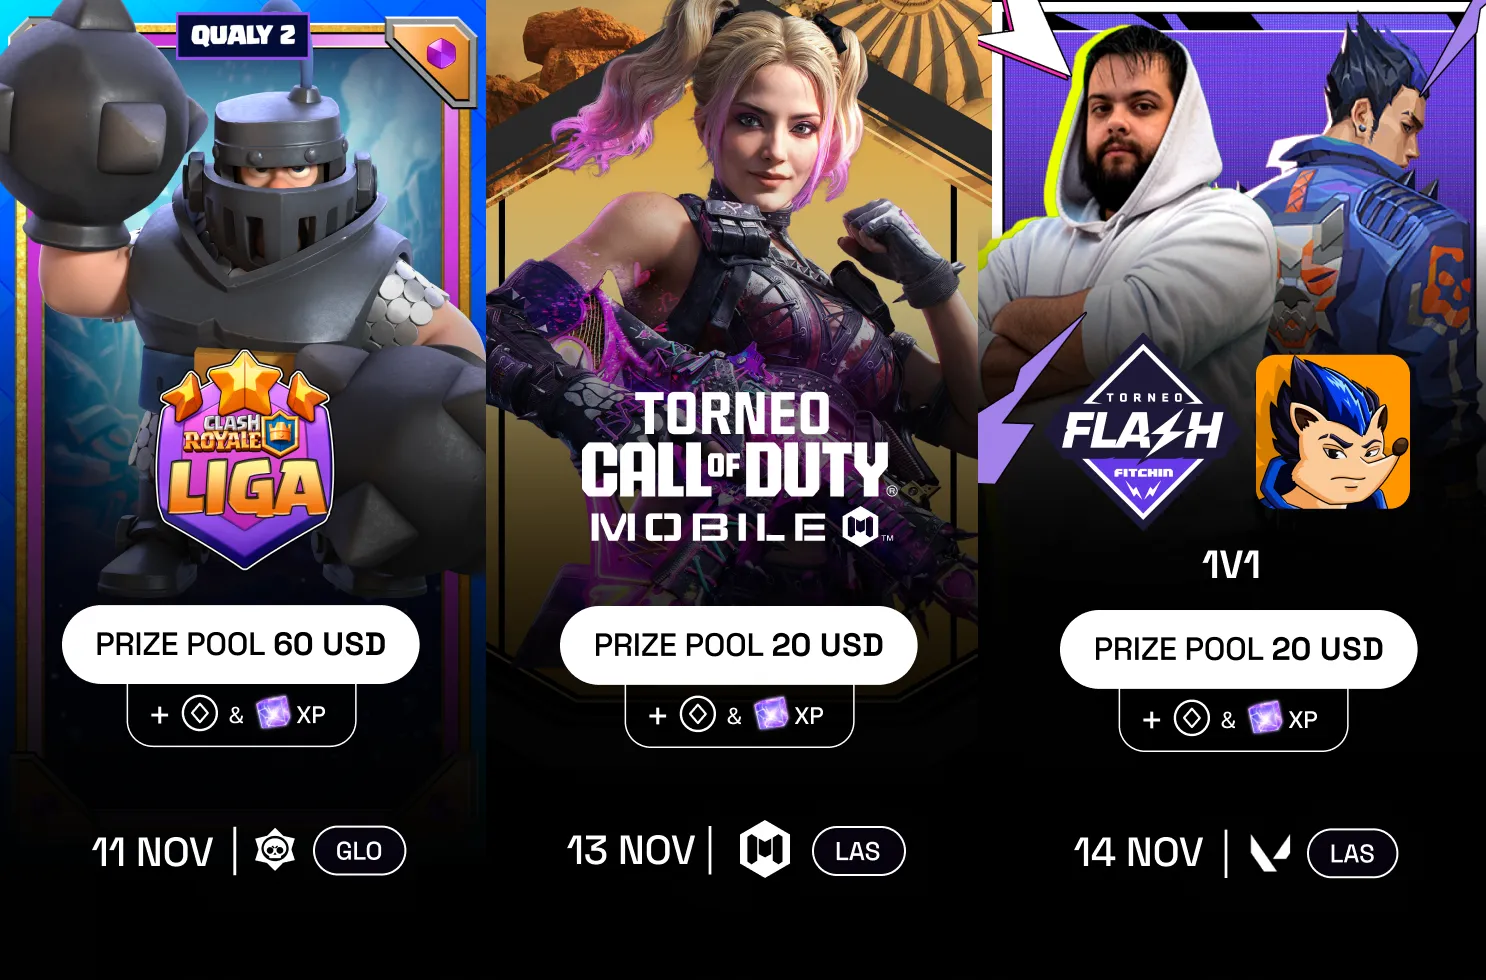The height and width of the screenshot is (980, 1486).
Task: Click the XP crystal icon under Flash 1V1 prize
Action: pyautogui.click(x=1265, y=718)
